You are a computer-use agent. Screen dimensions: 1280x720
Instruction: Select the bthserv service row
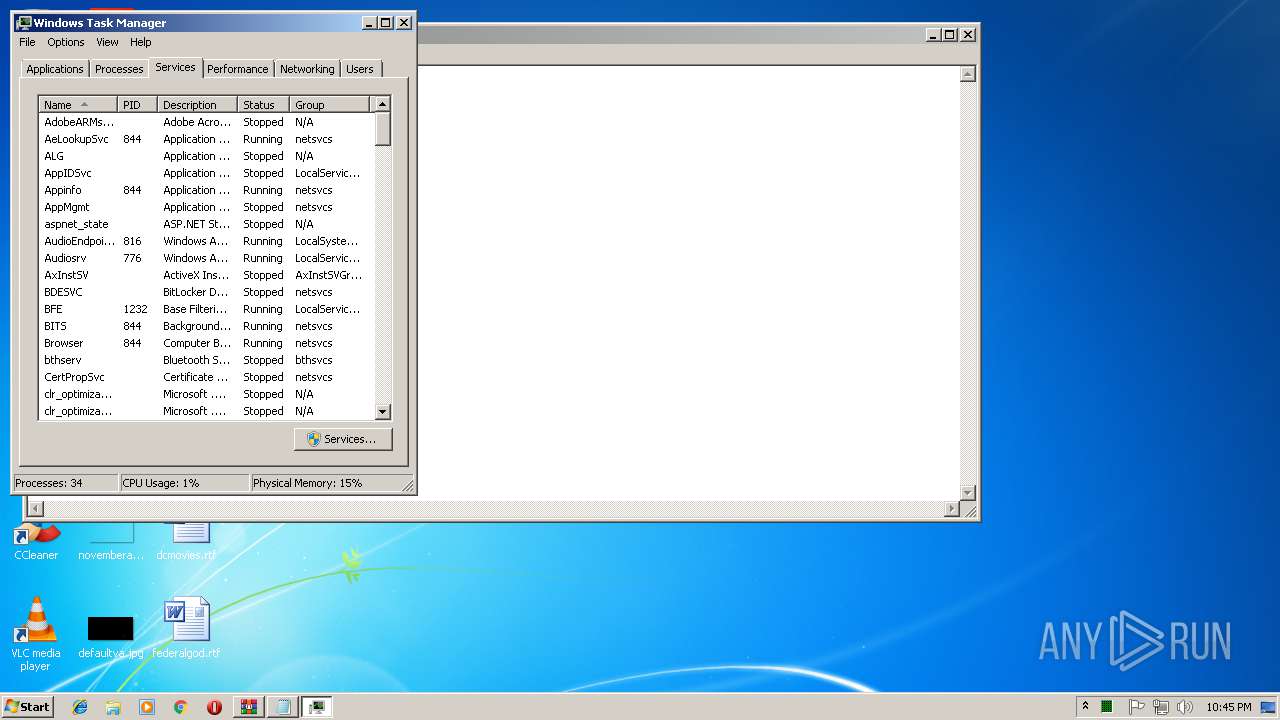tap(206, 360)
